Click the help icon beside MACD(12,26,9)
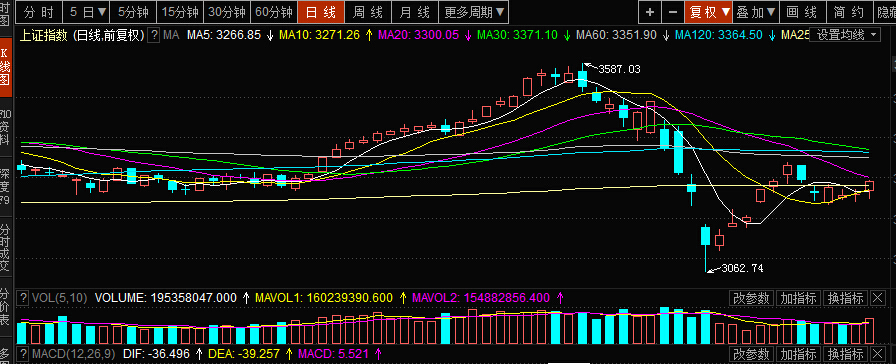896x364 pixels. coord(23,354)
